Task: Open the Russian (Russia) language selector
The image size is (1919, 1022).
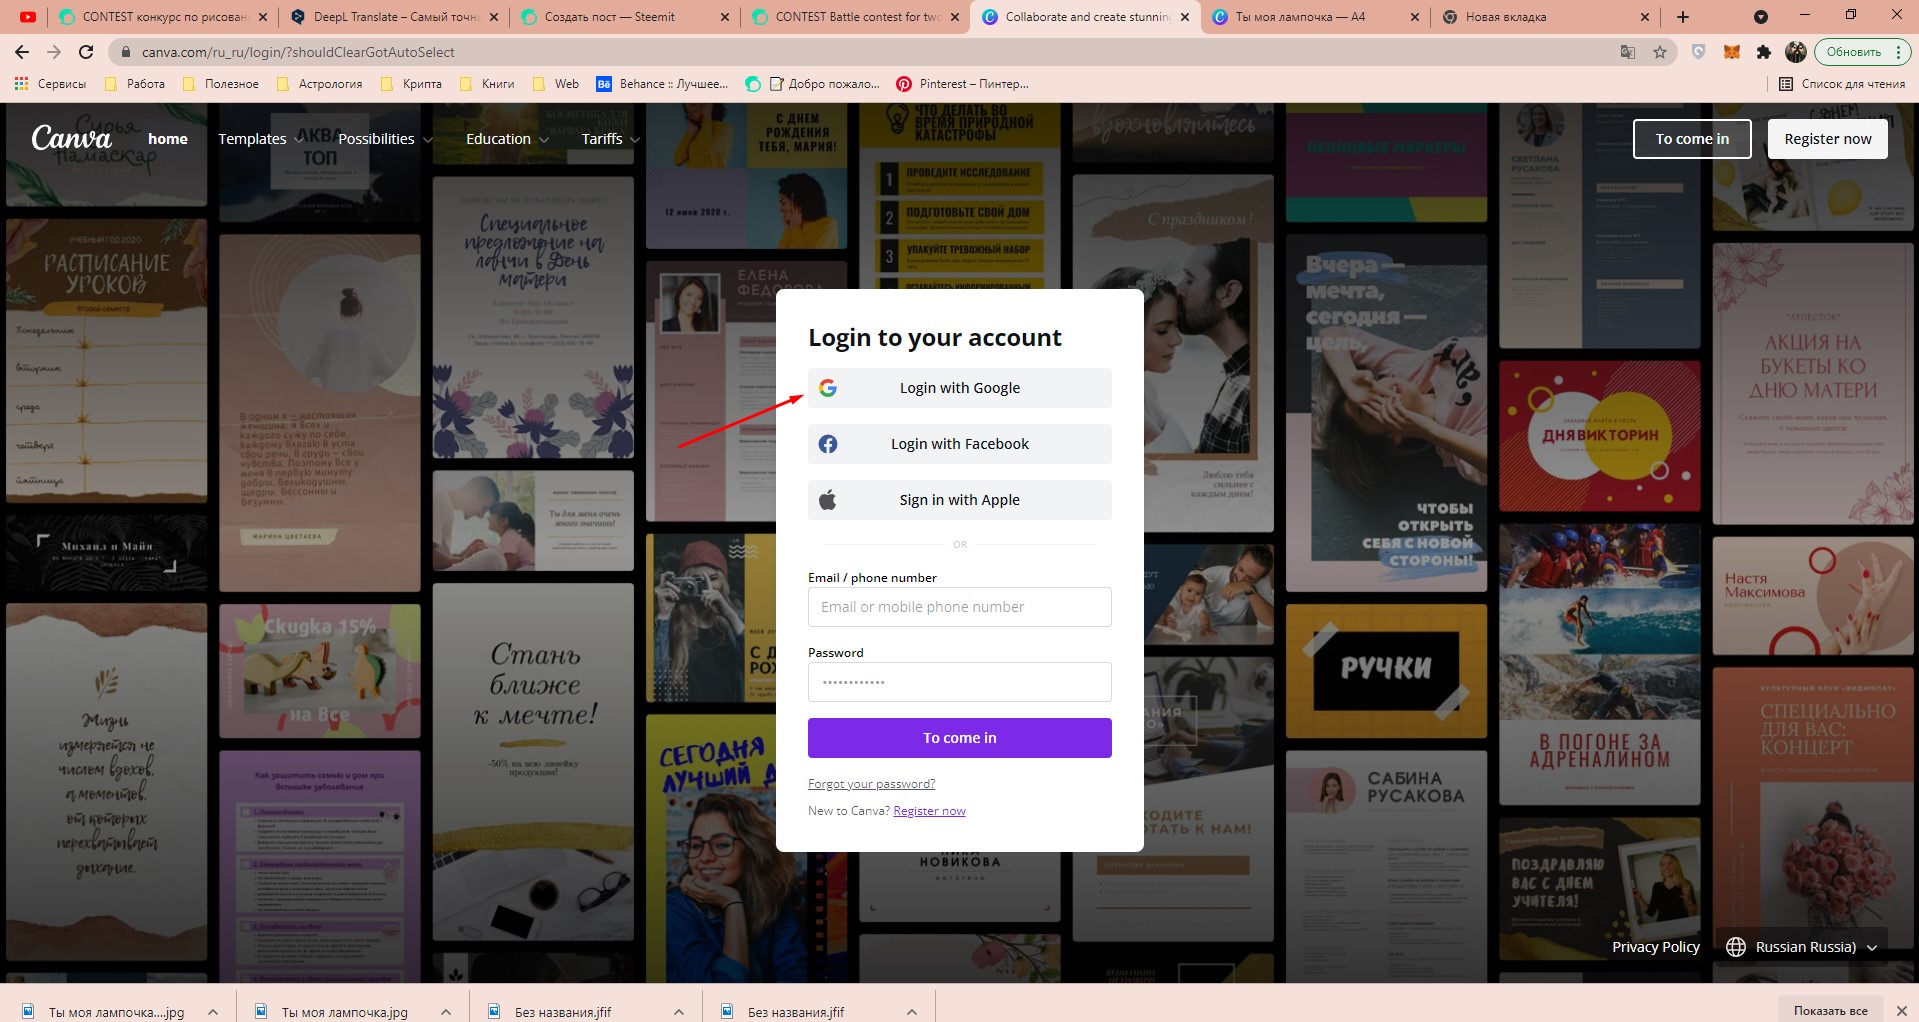Action: [1802, 947]
